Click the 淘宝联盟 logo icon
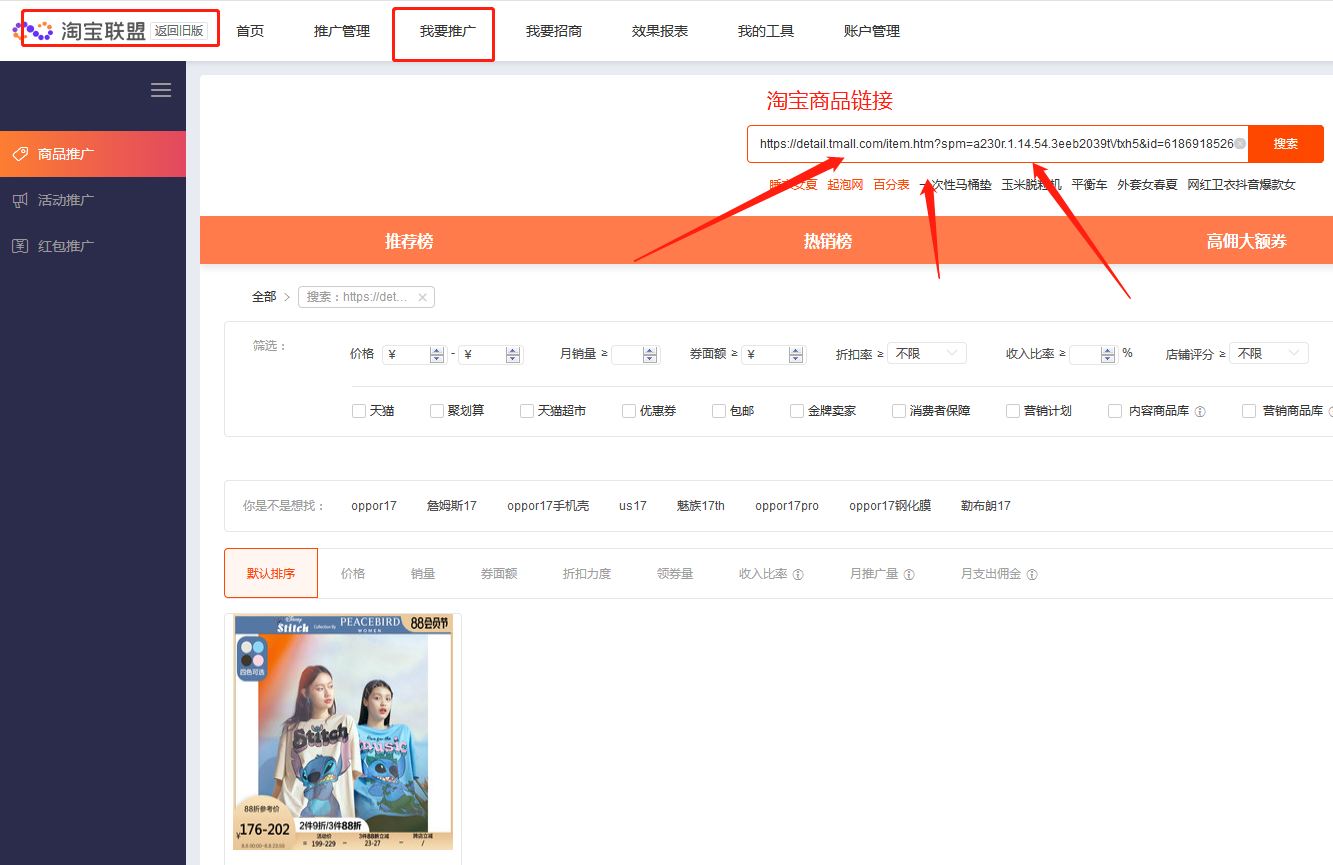 [x=33, y=29]
